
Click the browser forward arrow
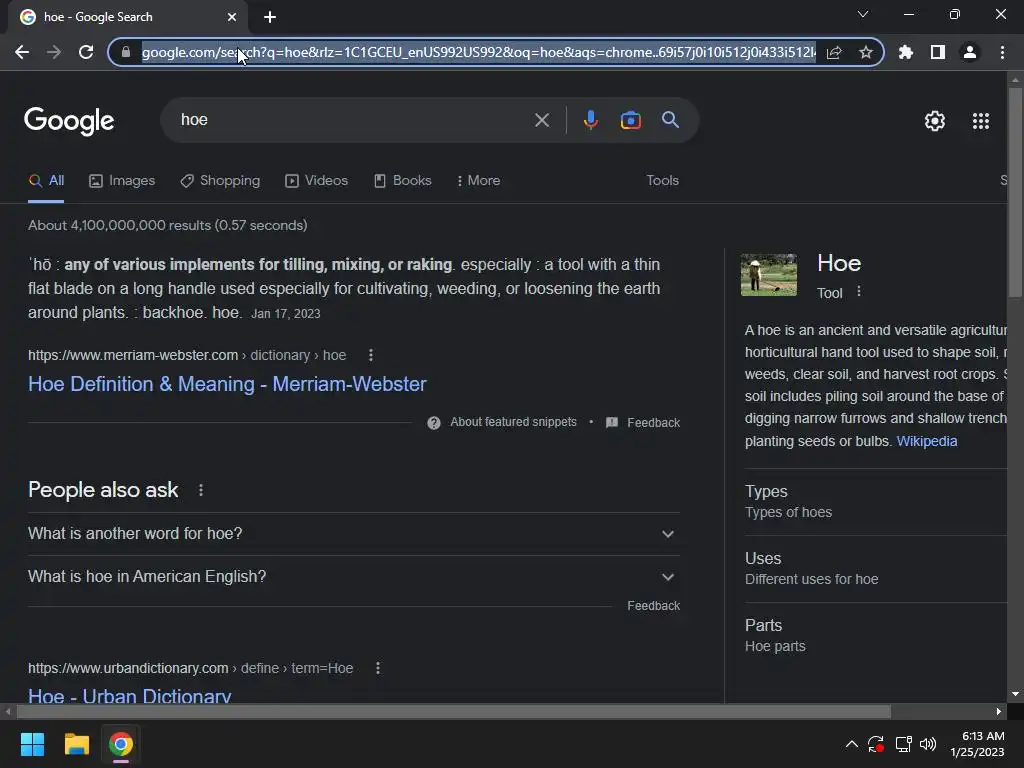click(x=54, y=52)
